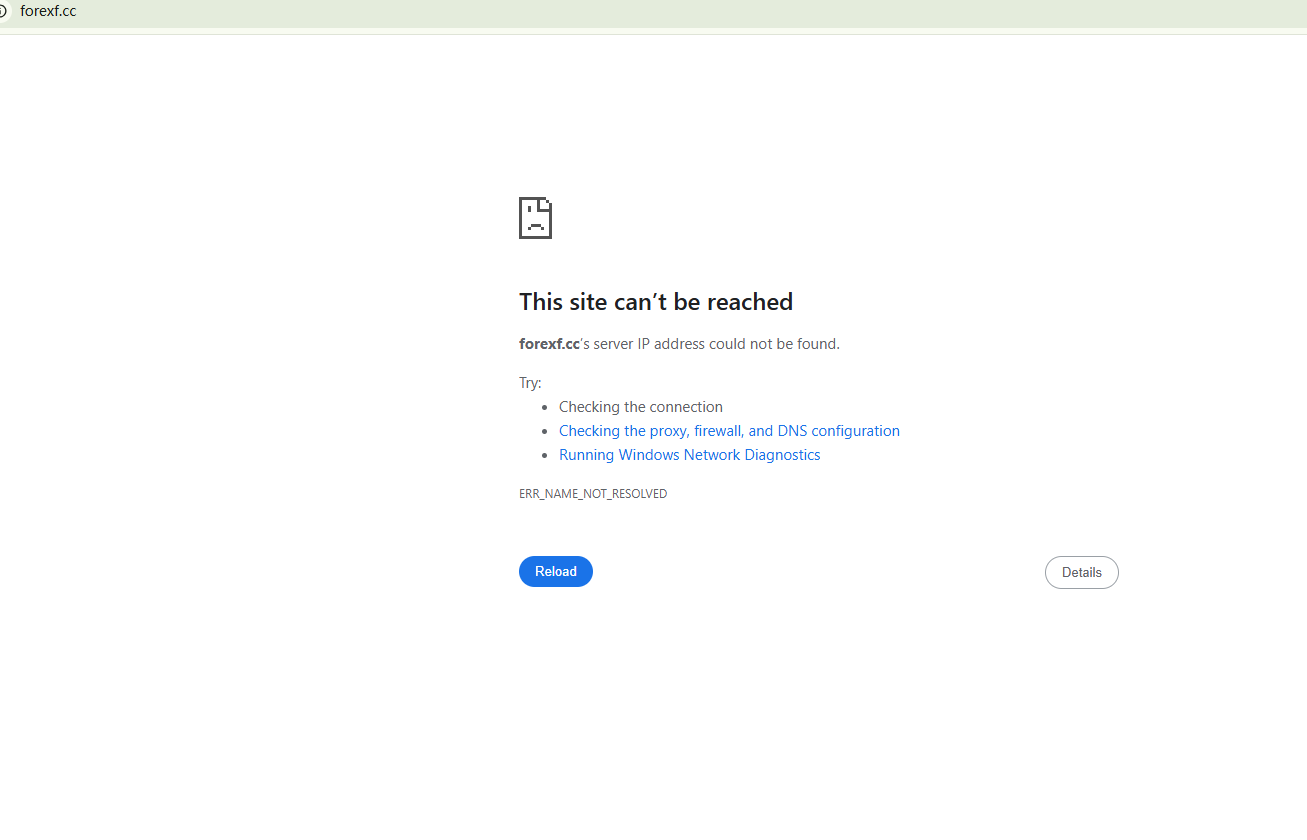Open the Details button

(1081, 572)
